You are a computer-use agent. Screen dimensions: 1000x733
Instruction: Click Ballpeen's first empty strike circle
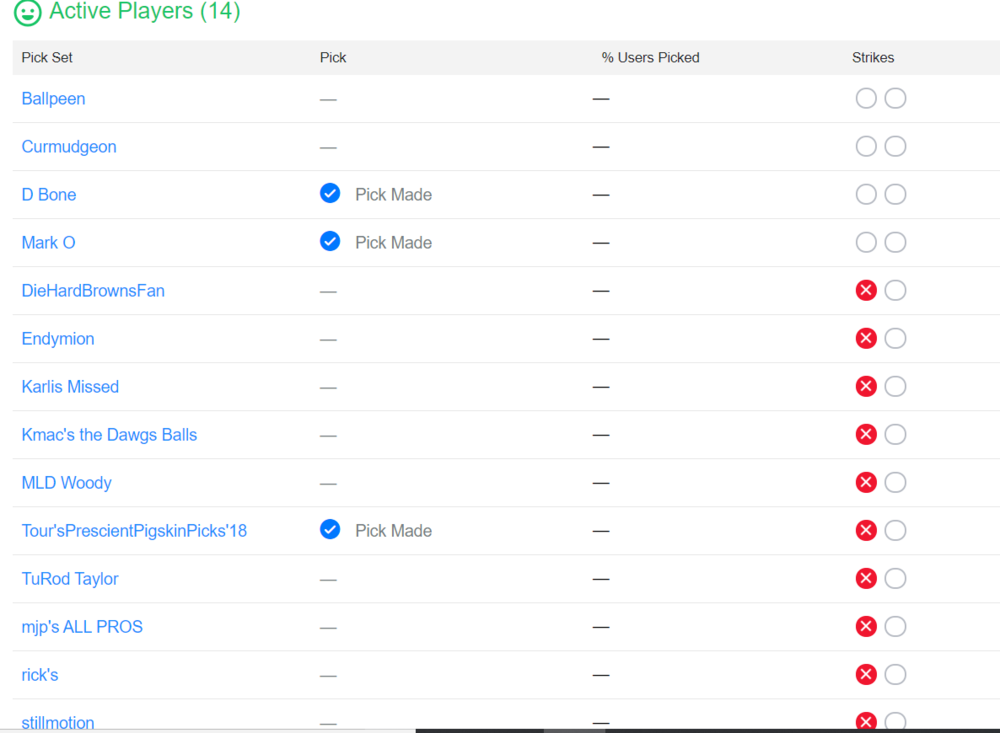865,98
